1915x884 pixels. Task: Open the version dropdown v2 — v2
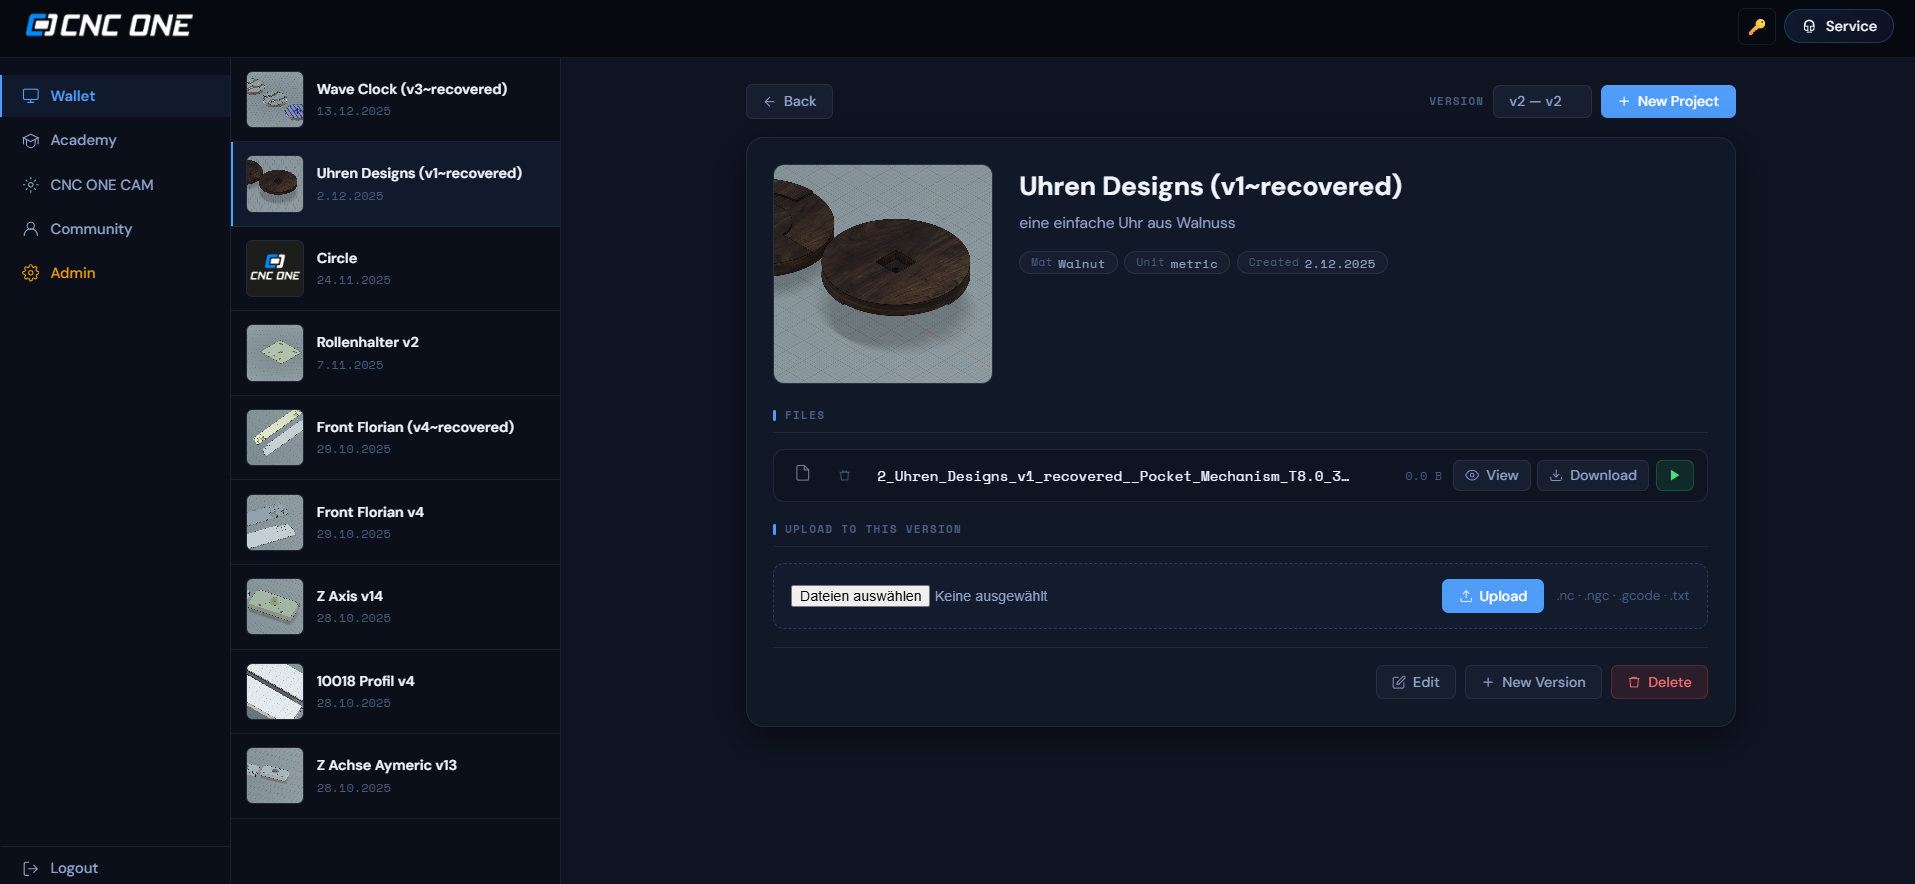pos(1541,102)
